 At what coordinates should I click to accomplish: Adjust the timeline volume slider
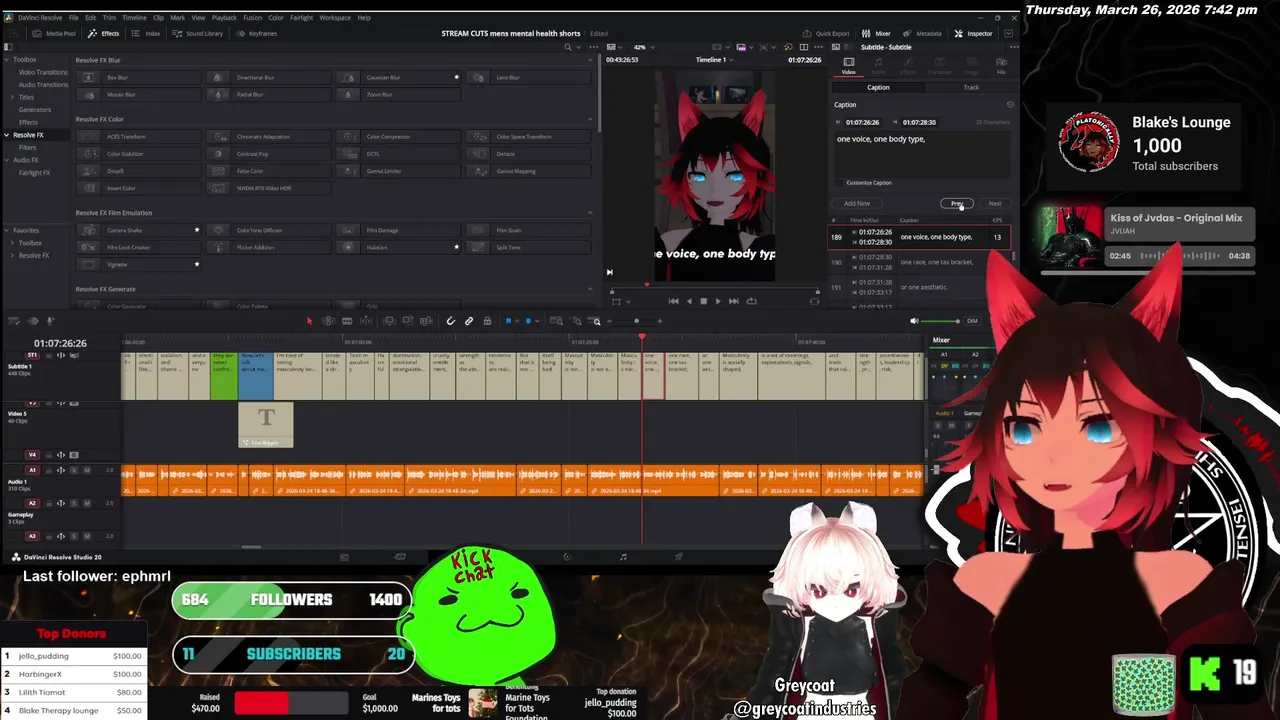tap(942, 321)
